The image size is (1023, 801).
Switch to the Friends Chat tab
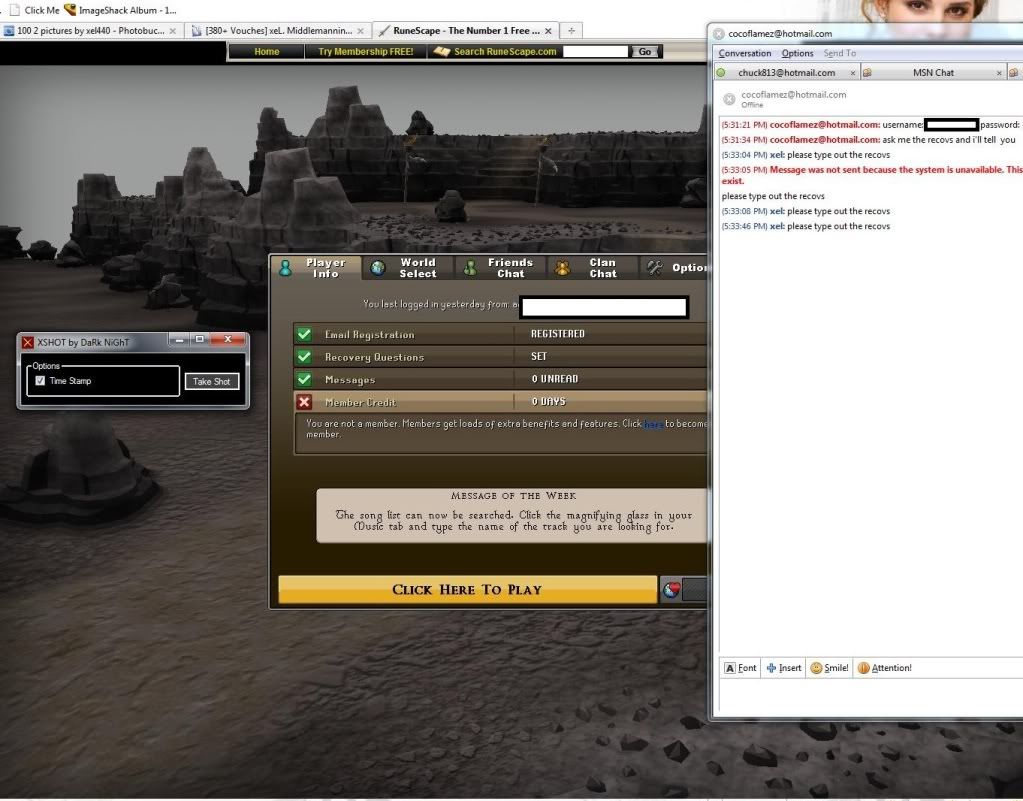tap(501, 268)
